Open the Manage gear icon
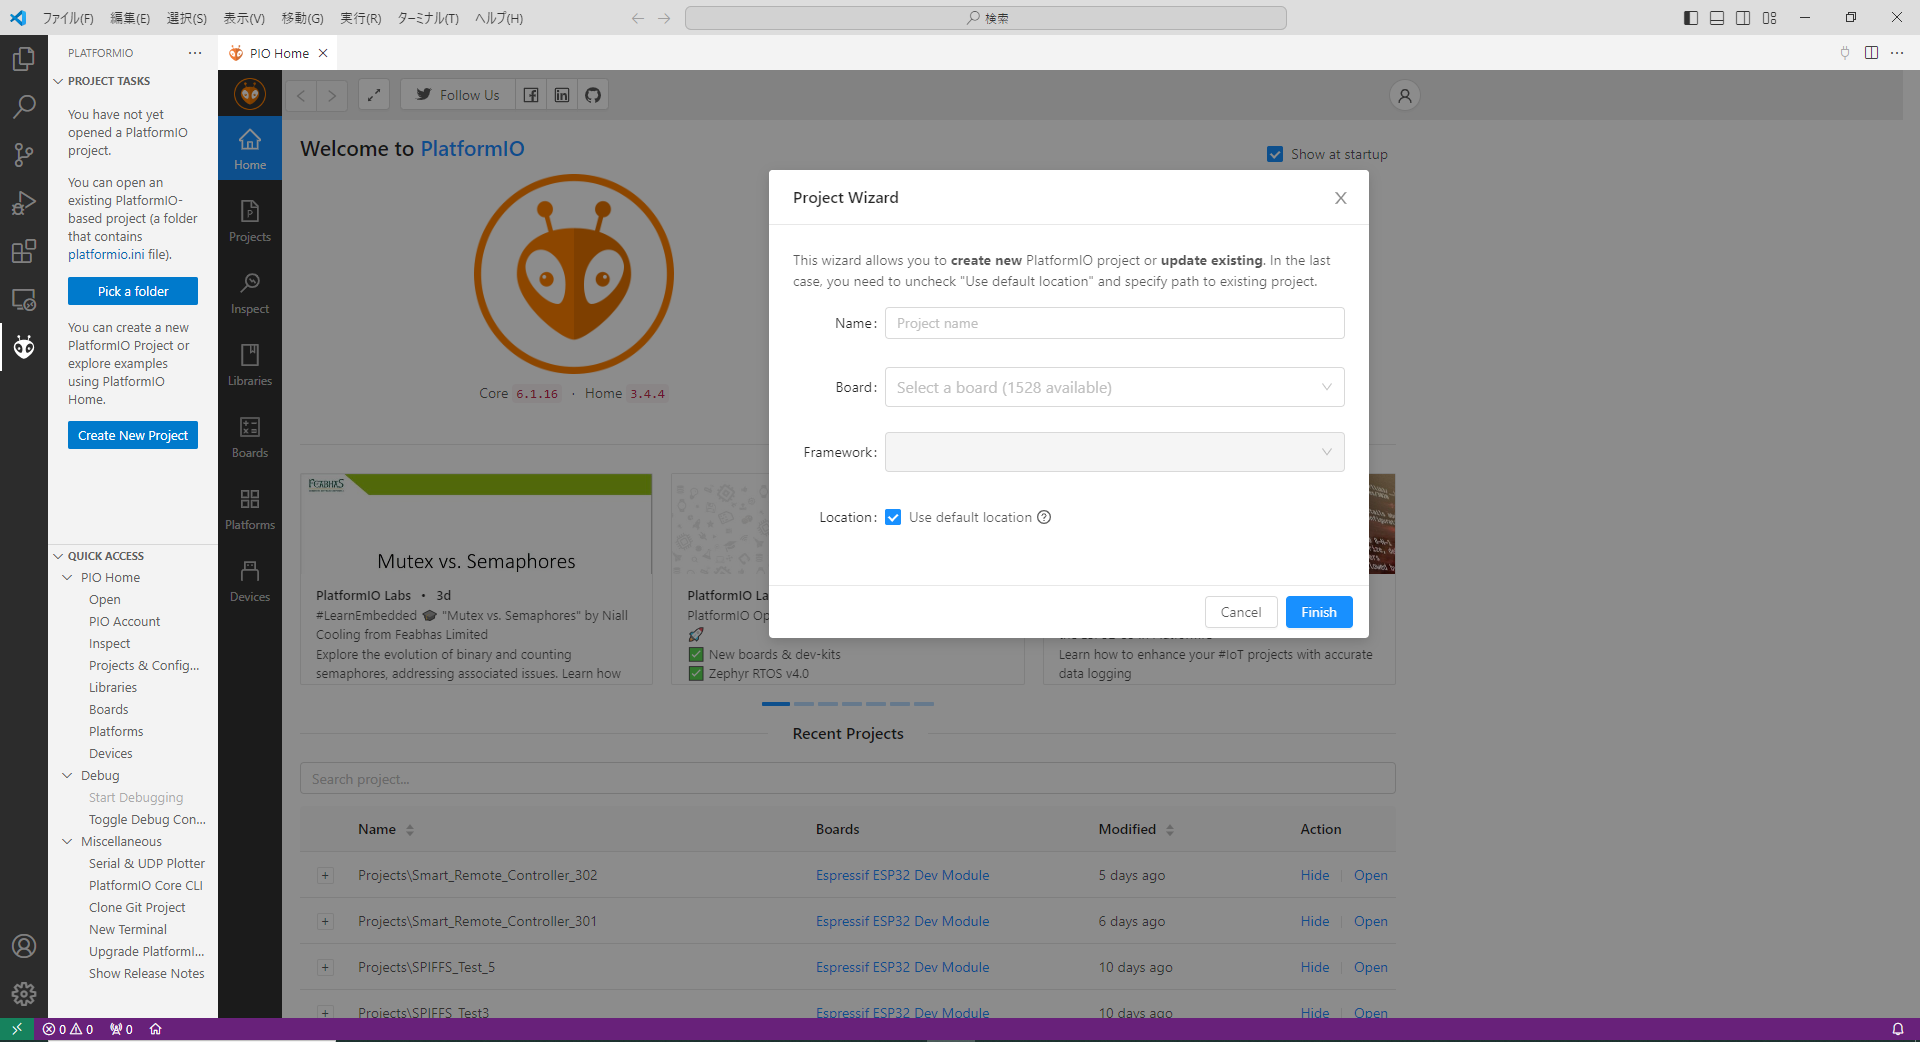Image resolution: width=1920 pixels, height=1042 pixels. click(x=24, y=993)
